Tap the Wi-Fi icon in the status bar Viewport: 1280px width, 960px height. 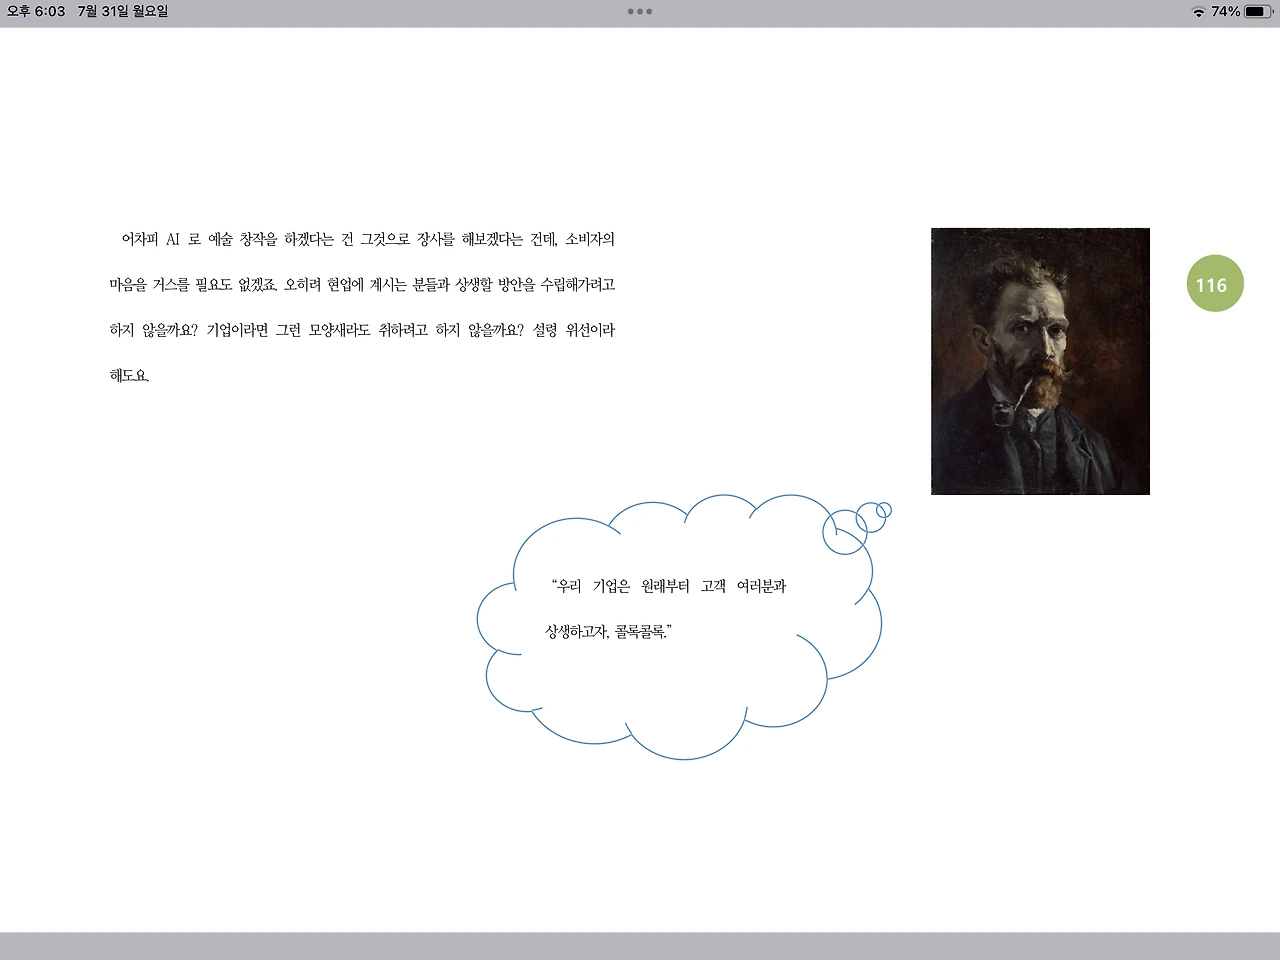point(1199,12)
